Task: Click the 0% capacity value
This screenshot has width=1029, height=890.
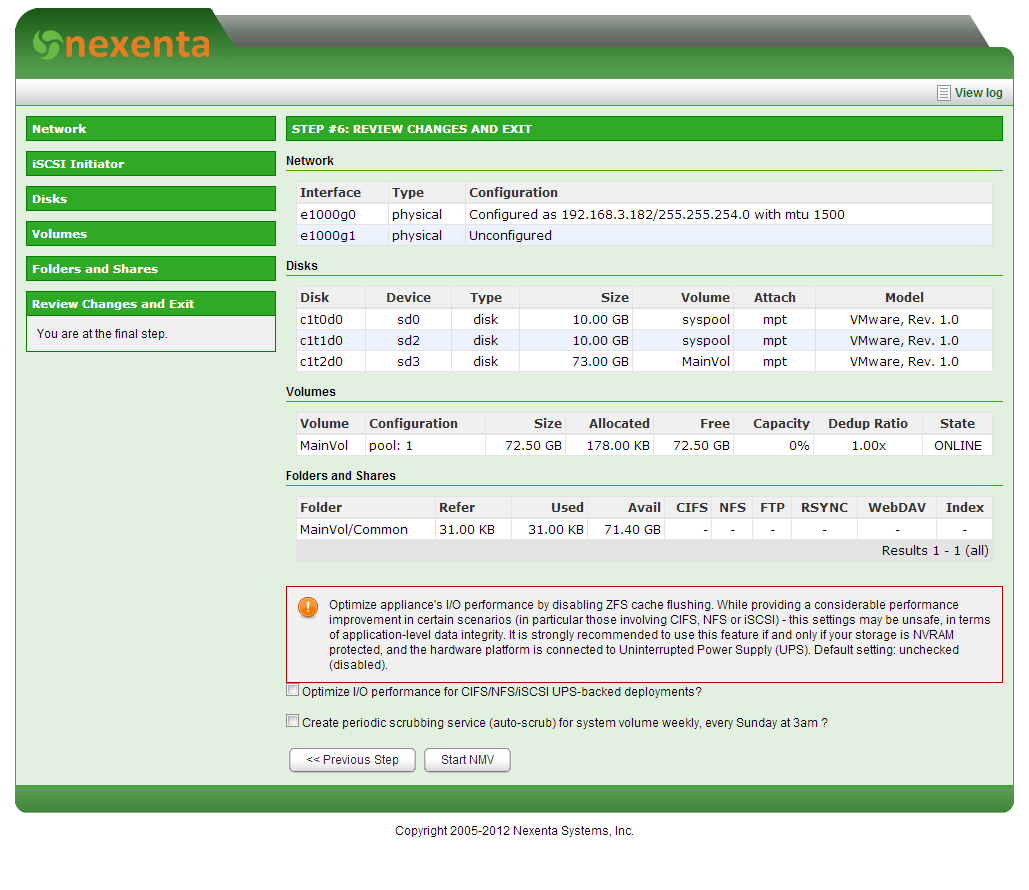Action: pyautogui.click(x=799, y=446)
